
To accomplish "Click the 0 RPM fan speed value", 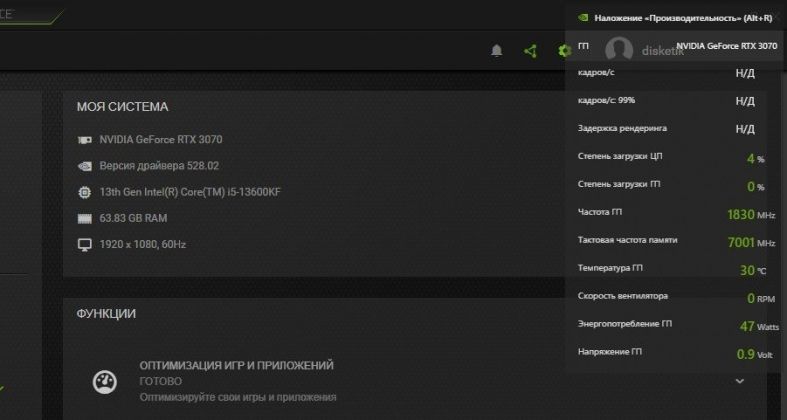I will [761, 299].
